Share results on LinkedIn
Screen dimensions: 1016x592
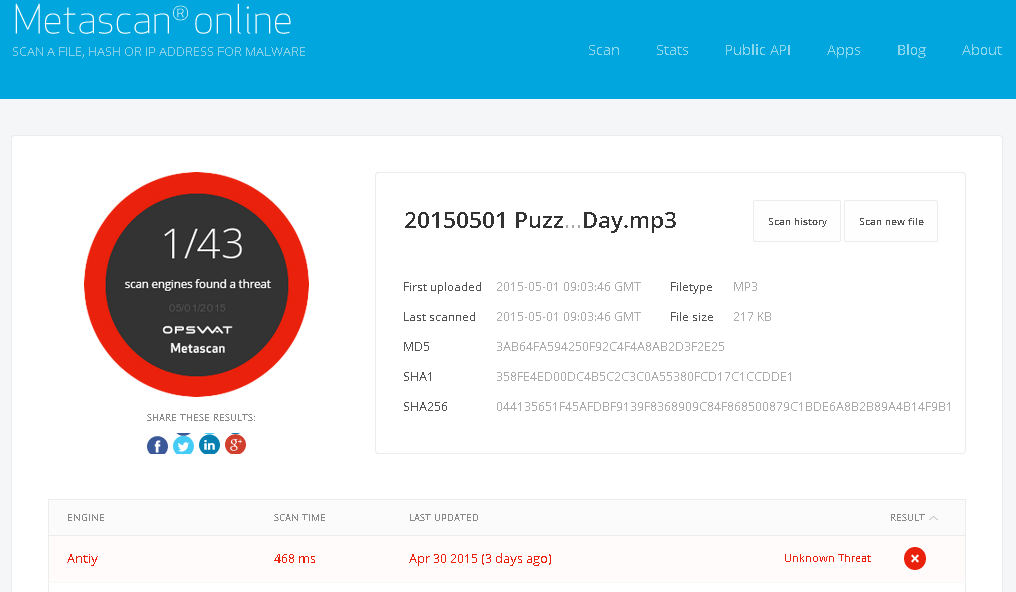click(209, 444)
